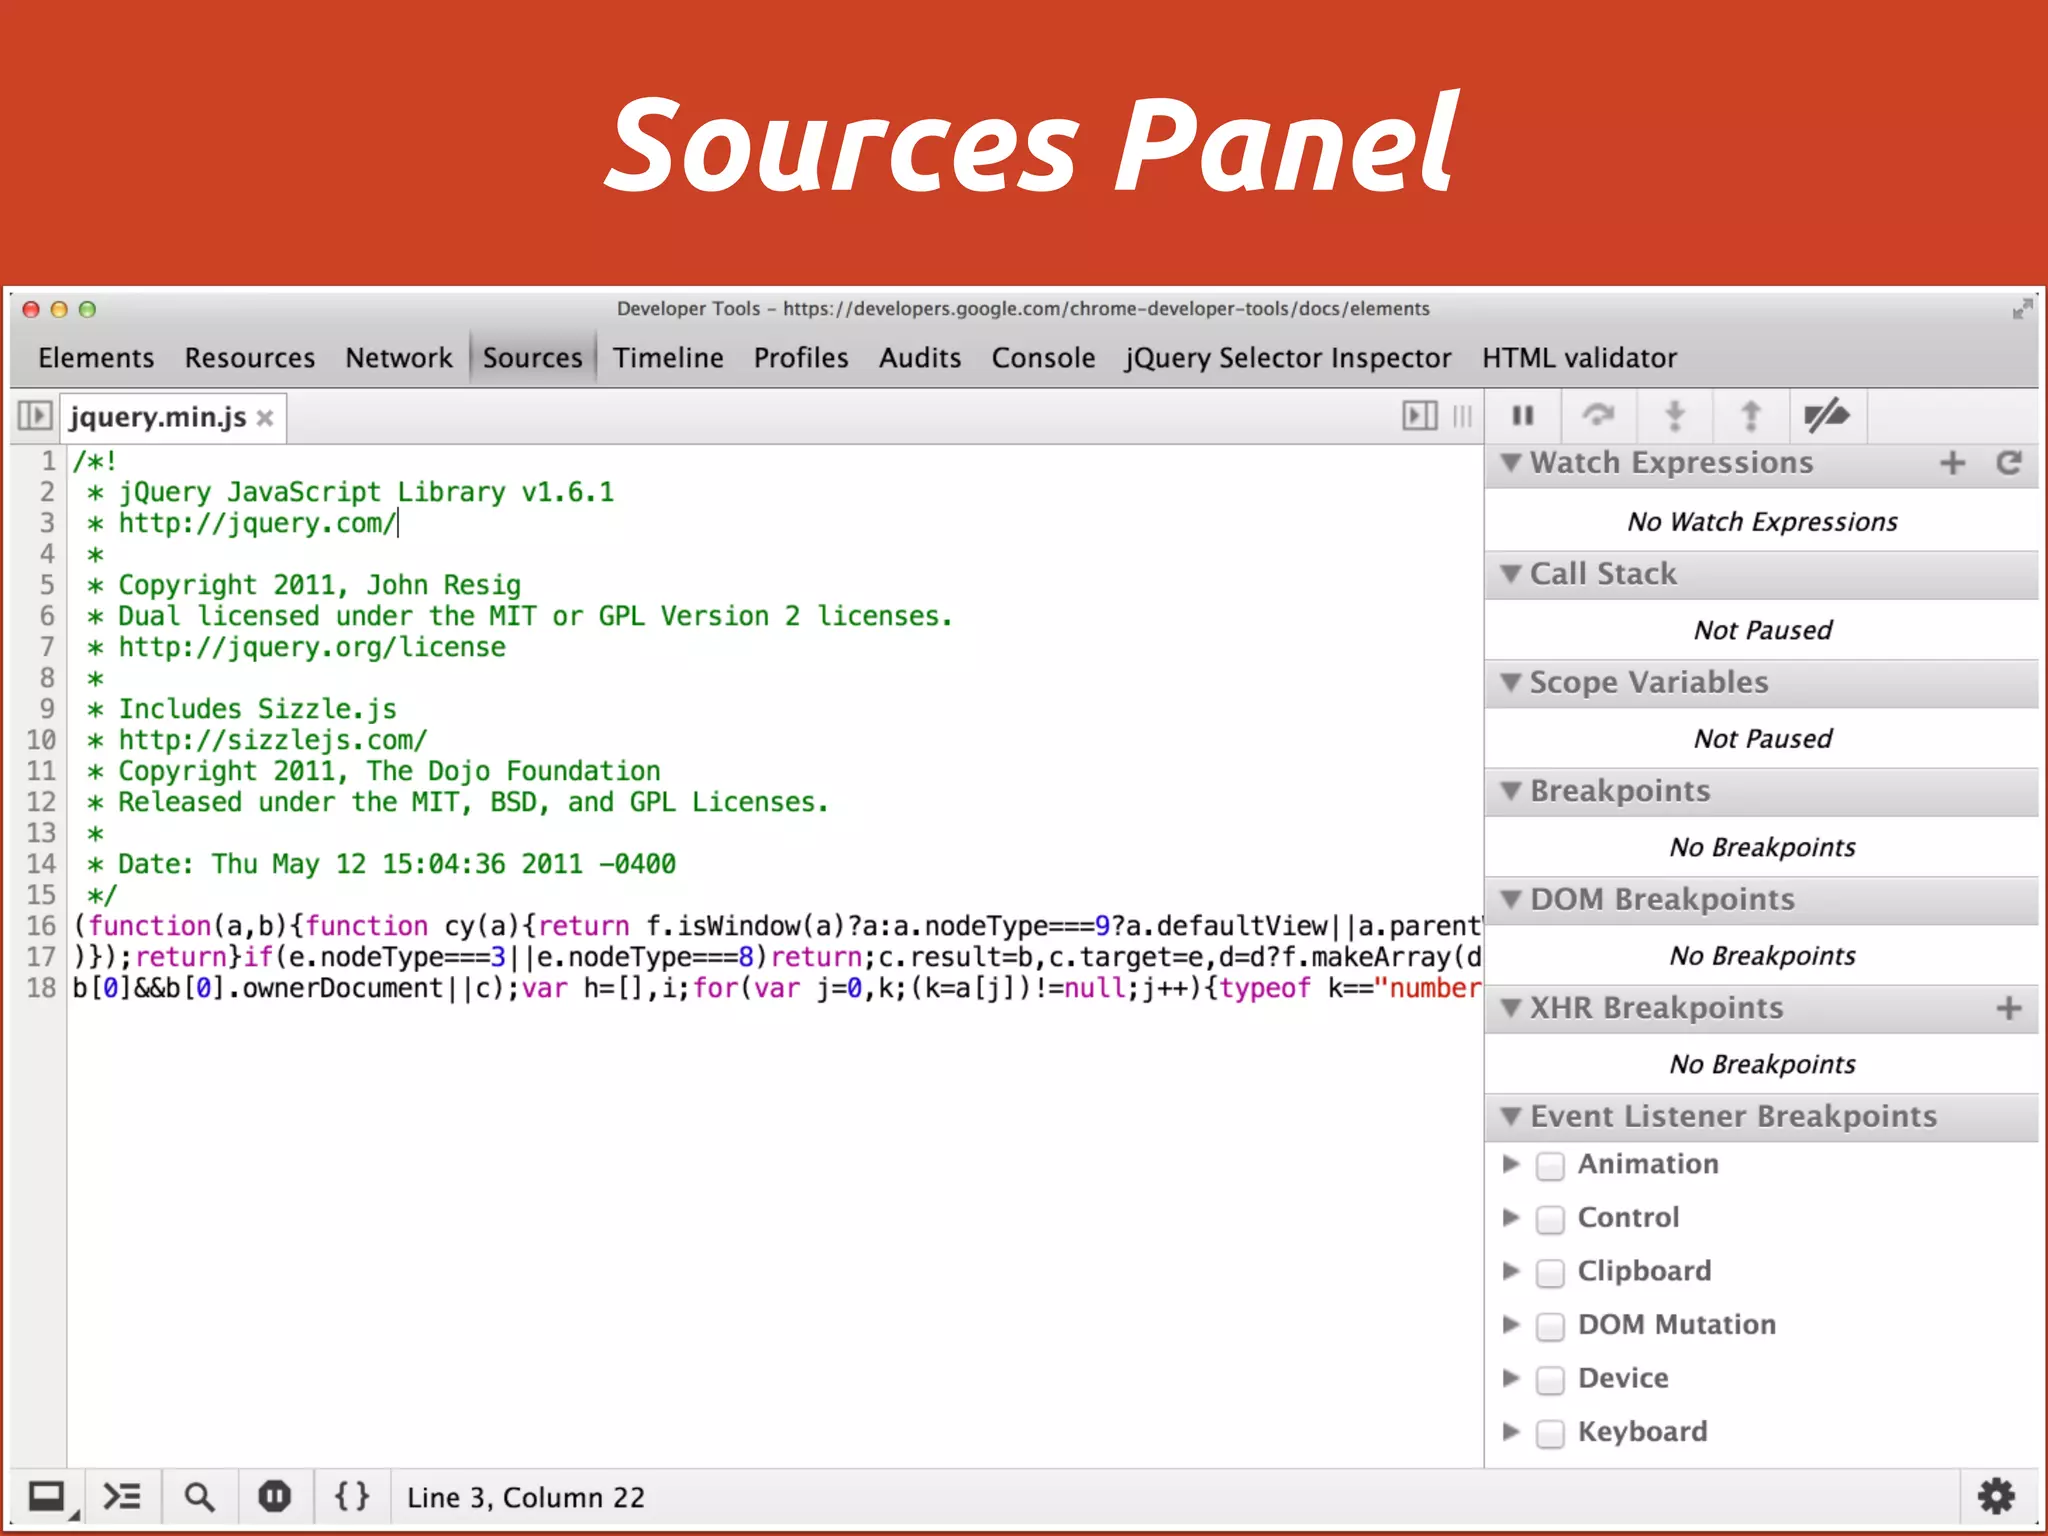
Task: Collapse the DOM Breakpoints section
Action: pos(1512,899)
